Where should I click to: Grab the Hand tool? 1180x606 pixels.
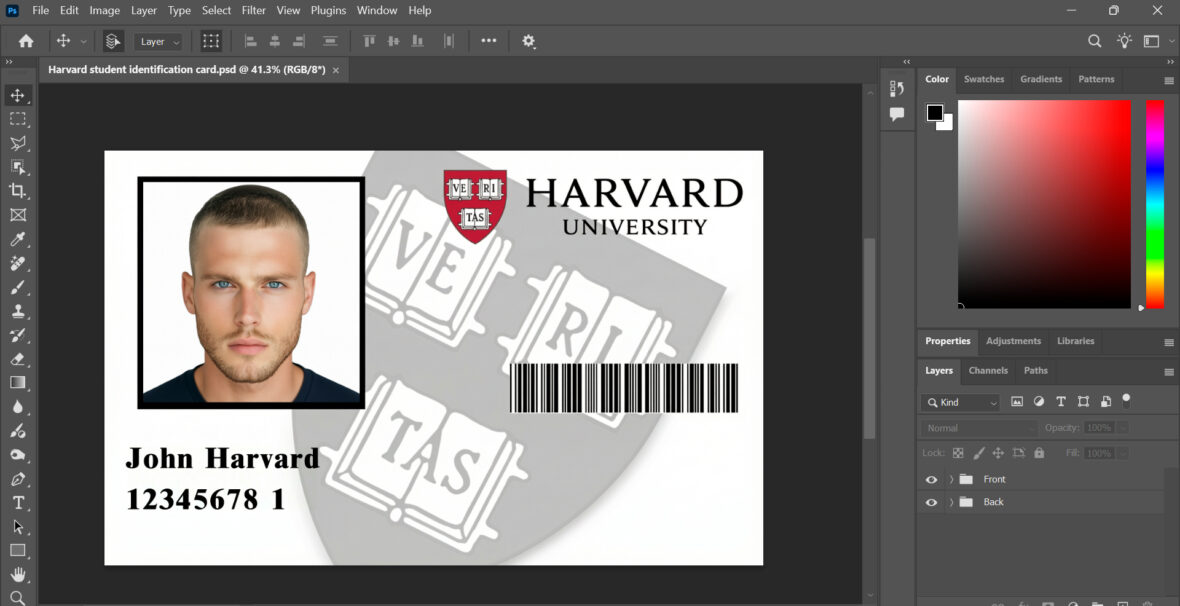click(18, 574)
